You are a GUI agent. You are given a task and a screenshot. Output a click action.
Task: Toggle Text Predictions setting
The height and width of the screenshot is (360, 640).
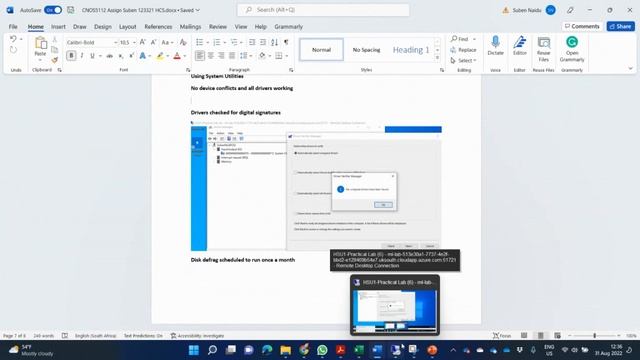pos(143,336)
